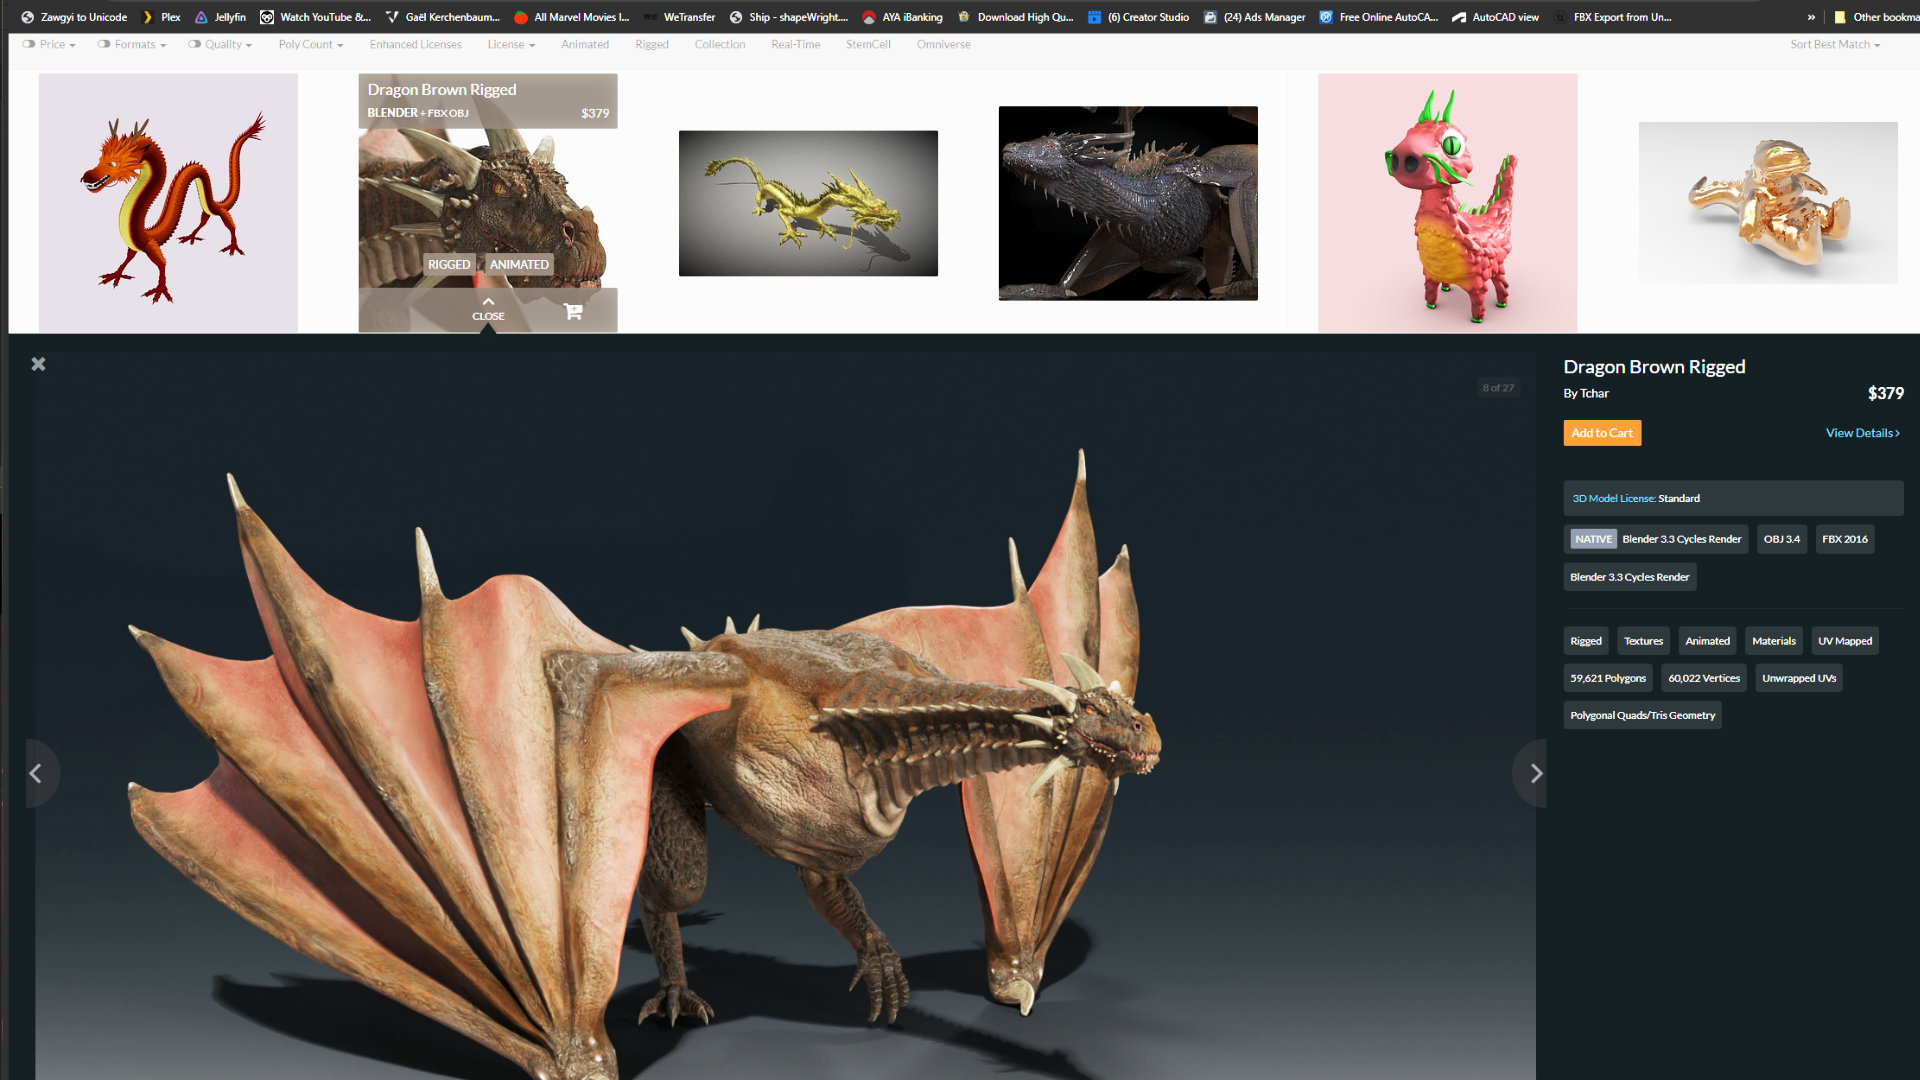This screenshot has height=1080, width=1920.
Task: Close the preview panel with X icon
Action: (x=38, y=364)
